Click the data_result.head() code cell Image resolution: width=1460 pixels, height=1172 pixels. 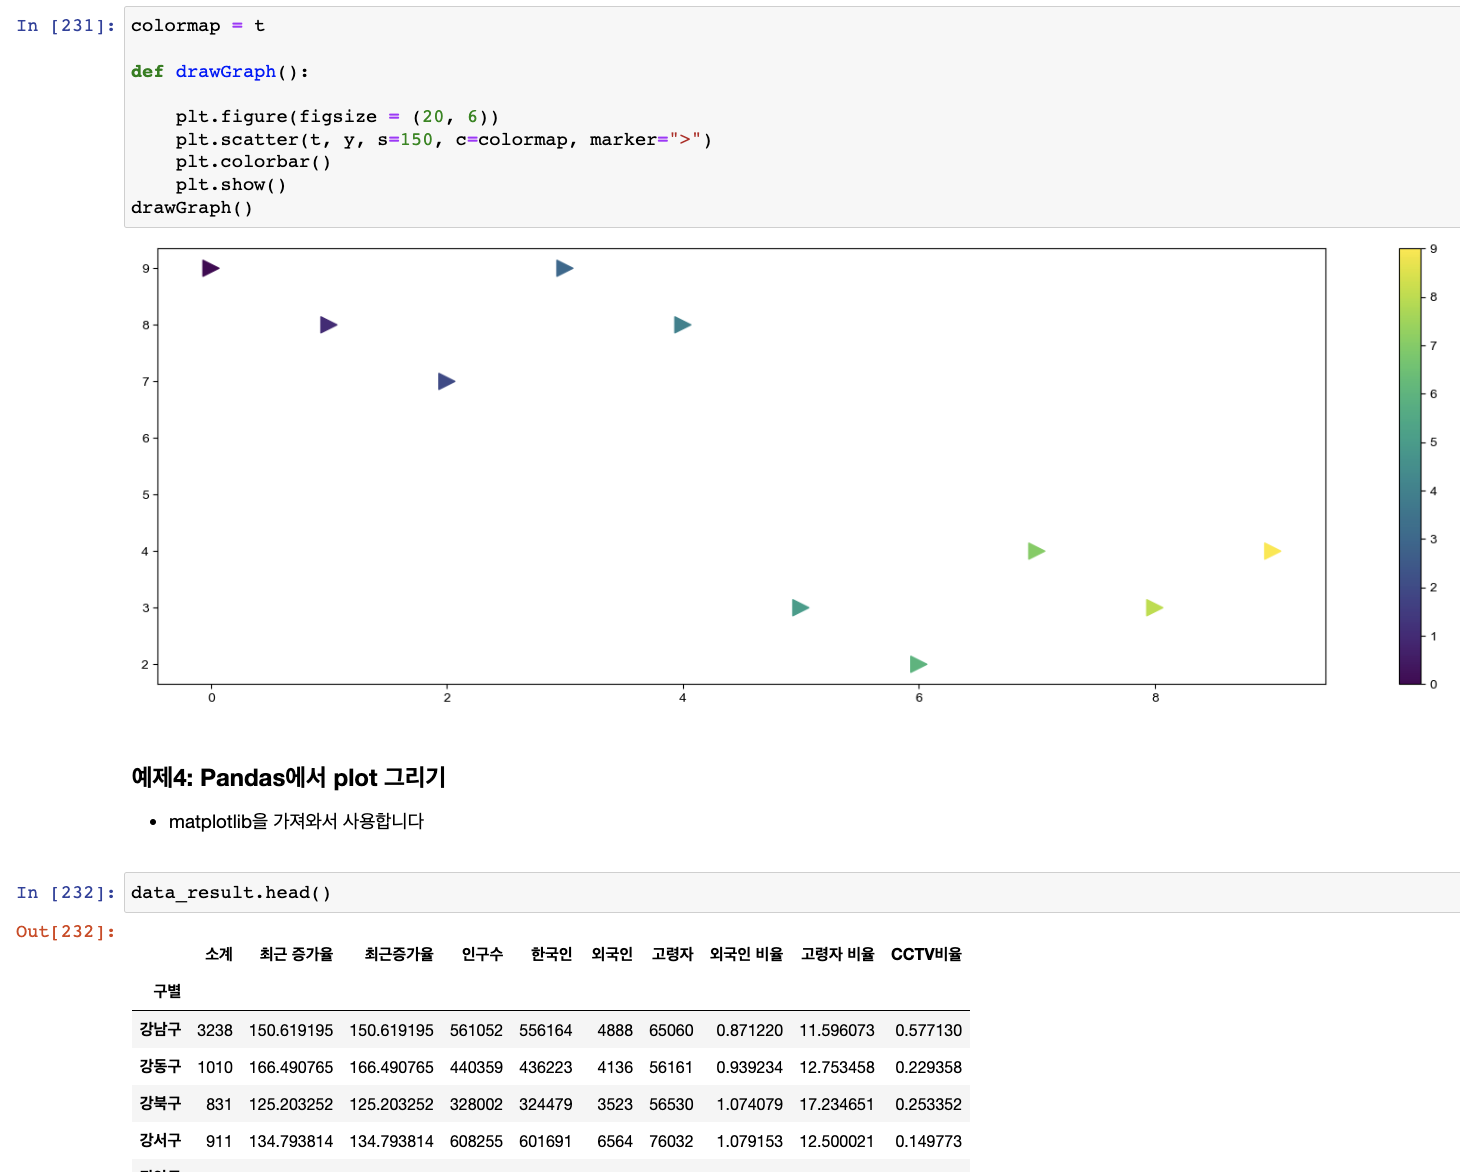coord(792,893)
